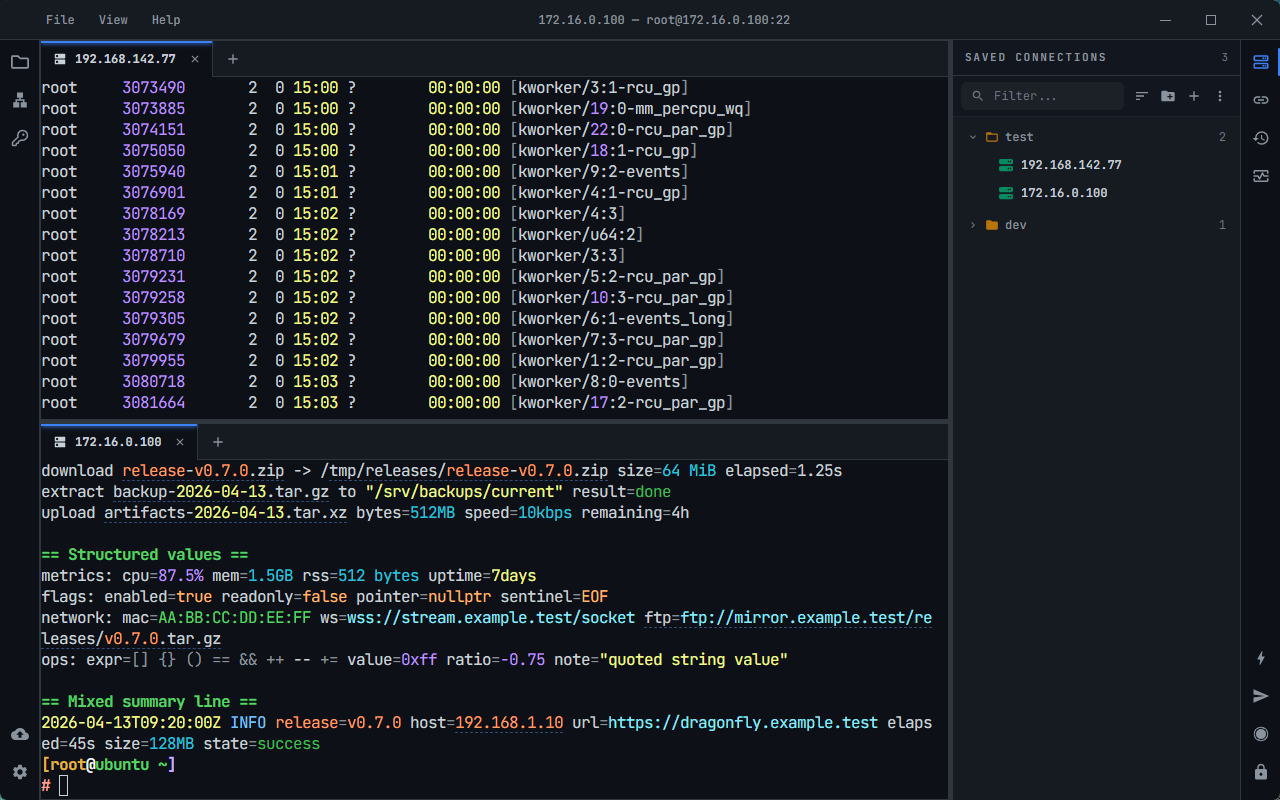Open the wss://stream.example.test/socket link
The image size is (1280, 800).
tap(491, 618)
